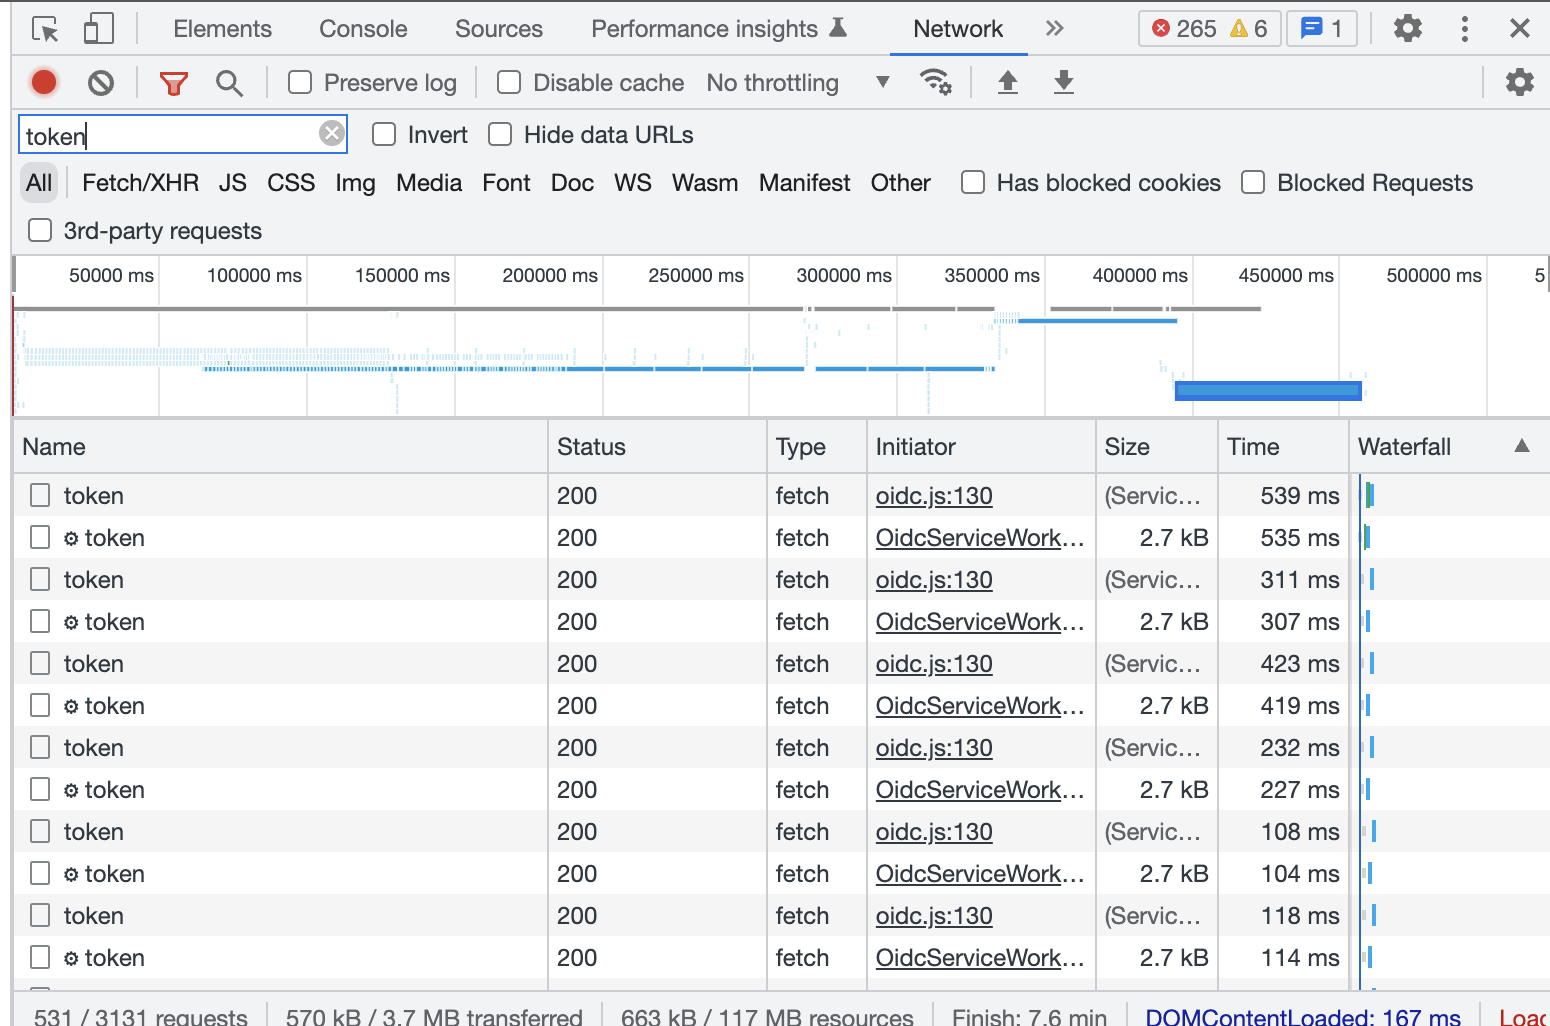Image resolution: width=1550 pixels, height=1026 pixels.
Task: Switch to the Console panel
Action: [x=362, y=28]
